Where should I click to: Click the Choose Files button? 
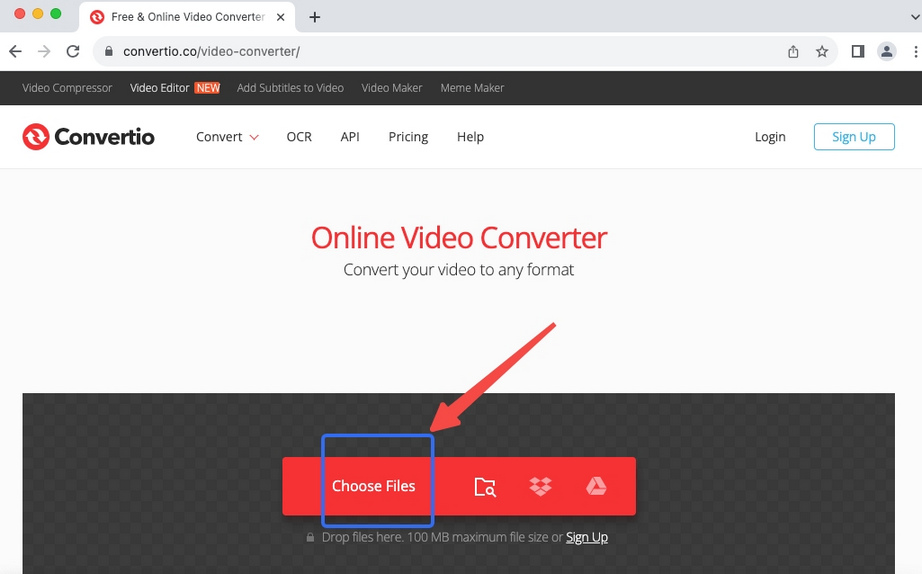tap(373, 486)
